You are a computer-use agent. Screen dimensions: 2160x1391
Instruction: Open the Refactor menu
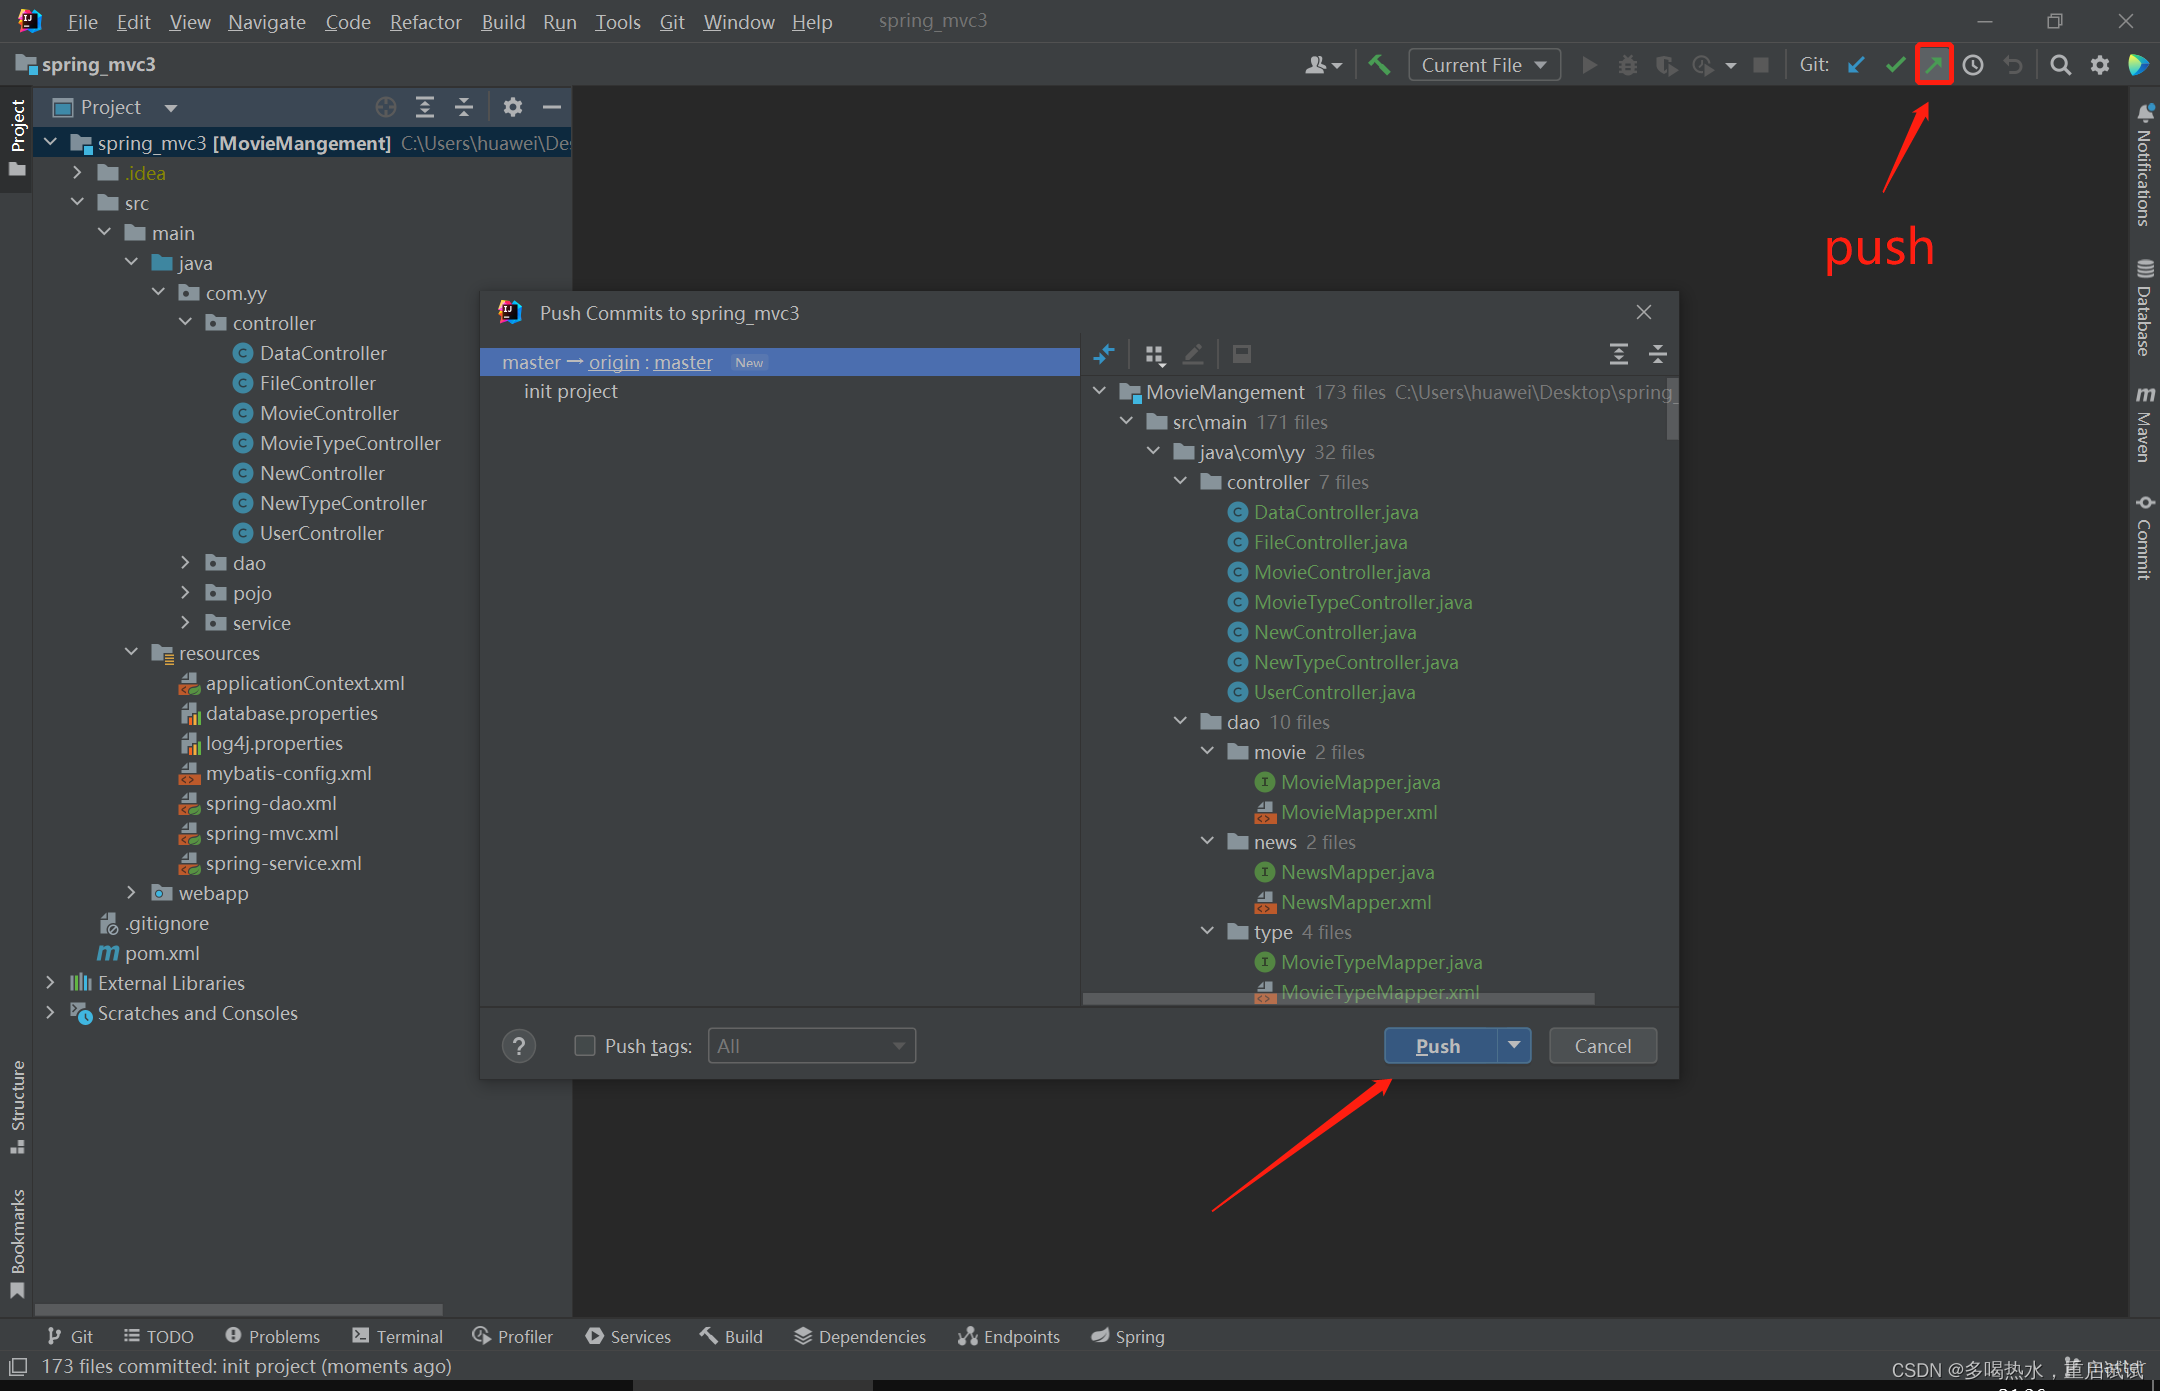tap(426, 22)
